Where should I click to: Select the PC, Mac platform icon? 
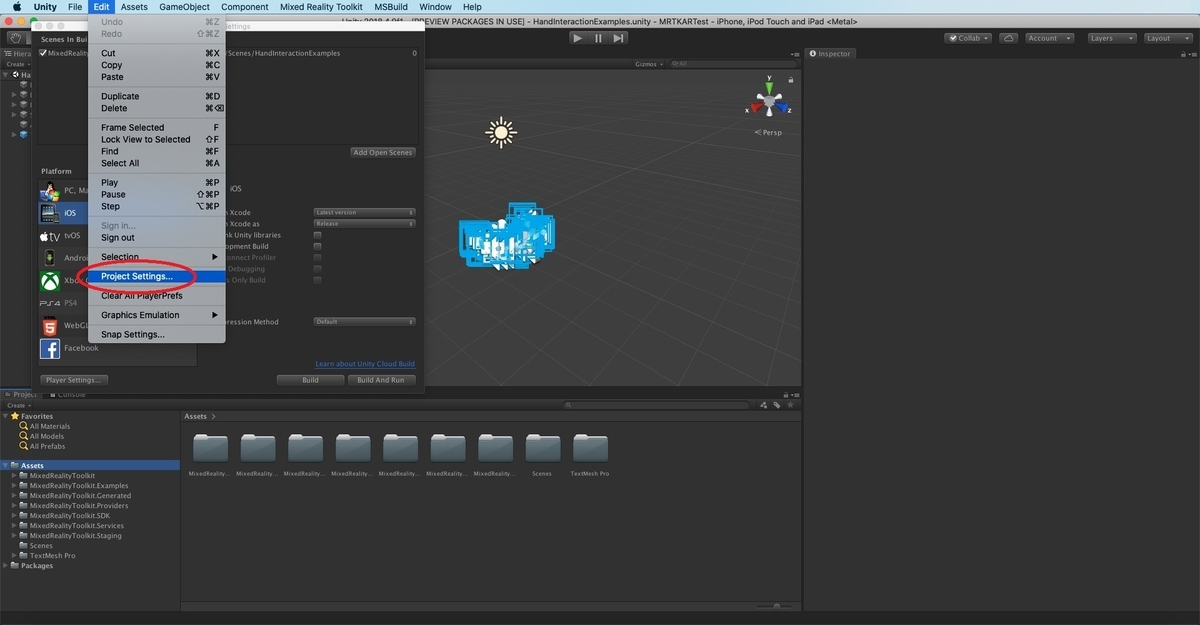[50, 190]
